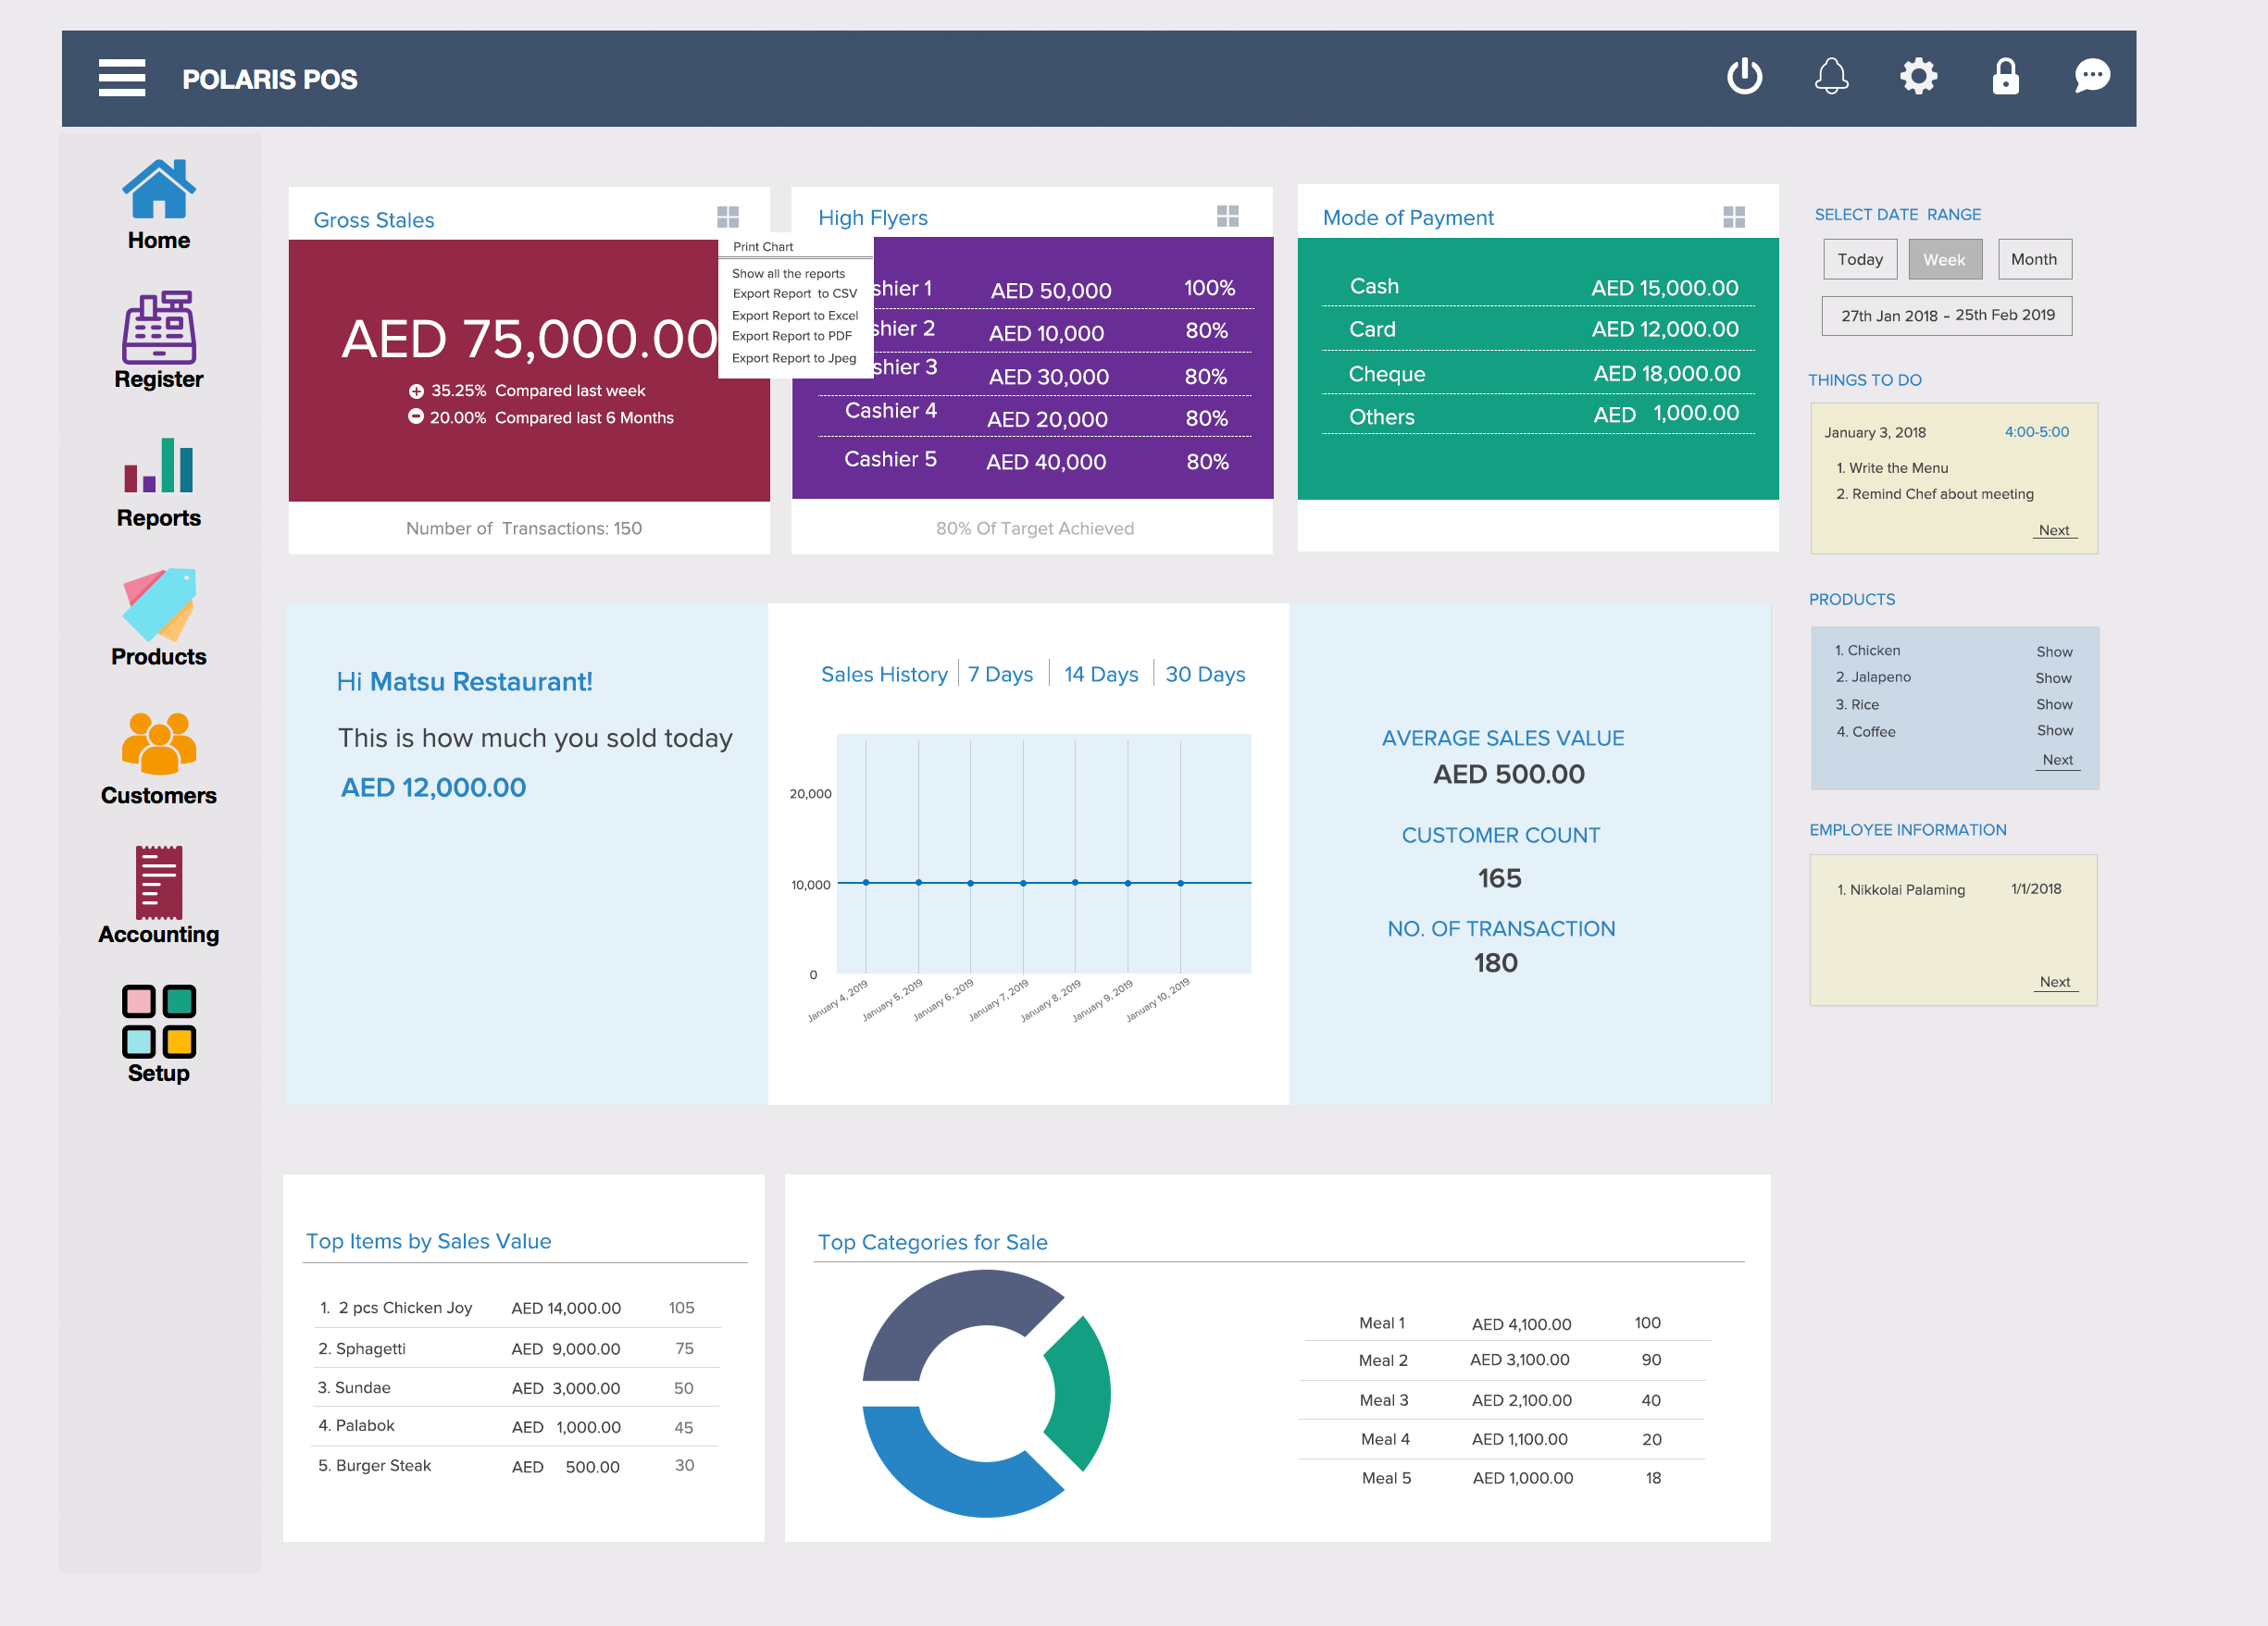Click the Matsu Restaurant name
This screenshot has width=2268, height=1626.
[481, 682]
